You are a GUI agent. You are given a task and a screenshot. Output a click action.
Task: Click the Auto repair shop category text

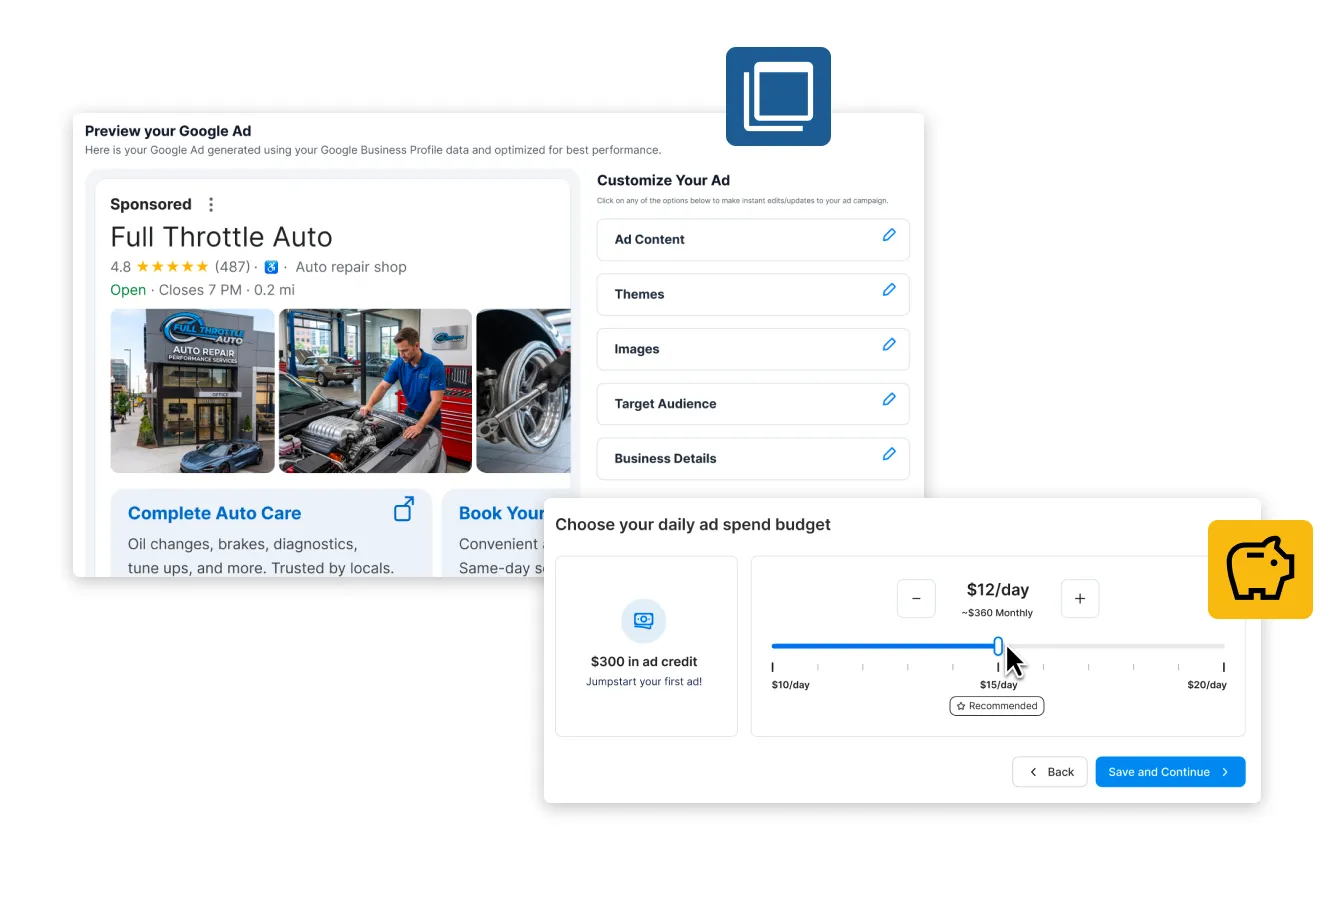(x=351, y=267)
